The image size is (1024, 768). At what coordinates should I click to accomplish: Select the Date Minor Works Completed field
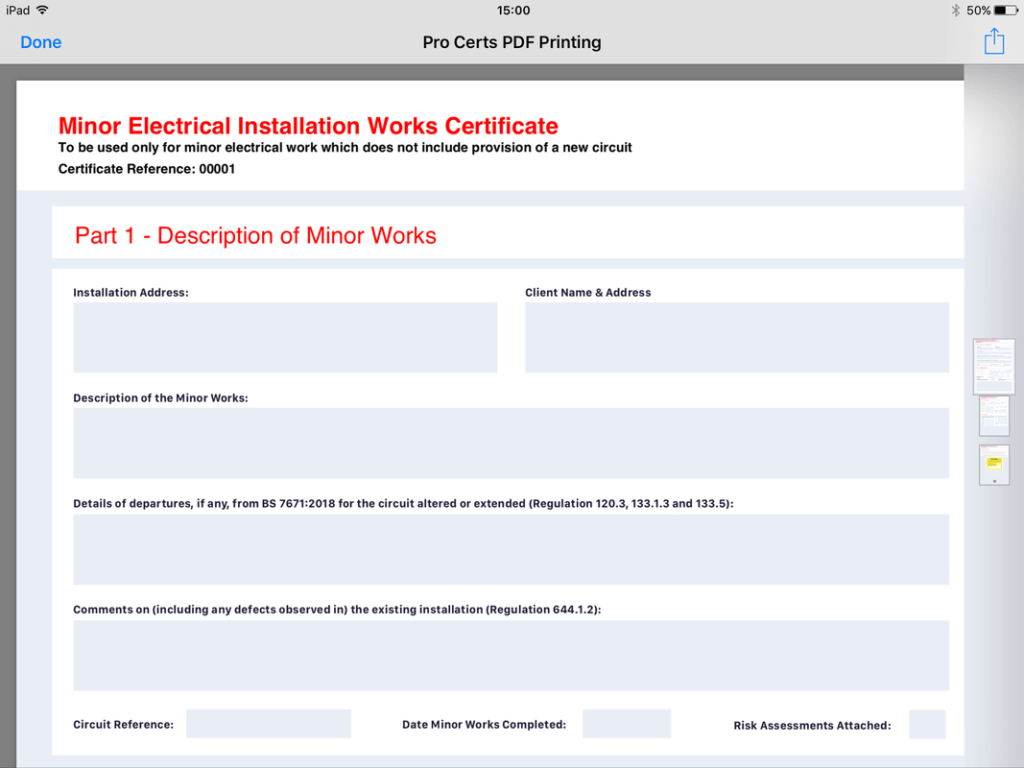click(x=626, y=724)
